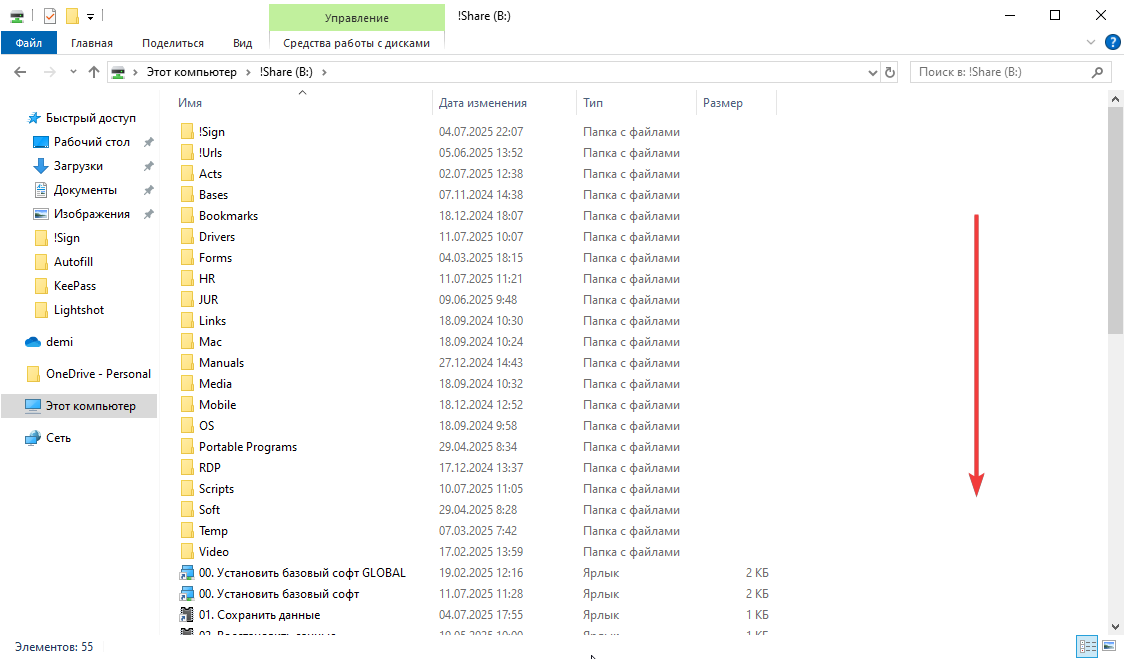Open the Drivers folder icon
This screenshot has height=659, width=1125.
pos(186,237)
